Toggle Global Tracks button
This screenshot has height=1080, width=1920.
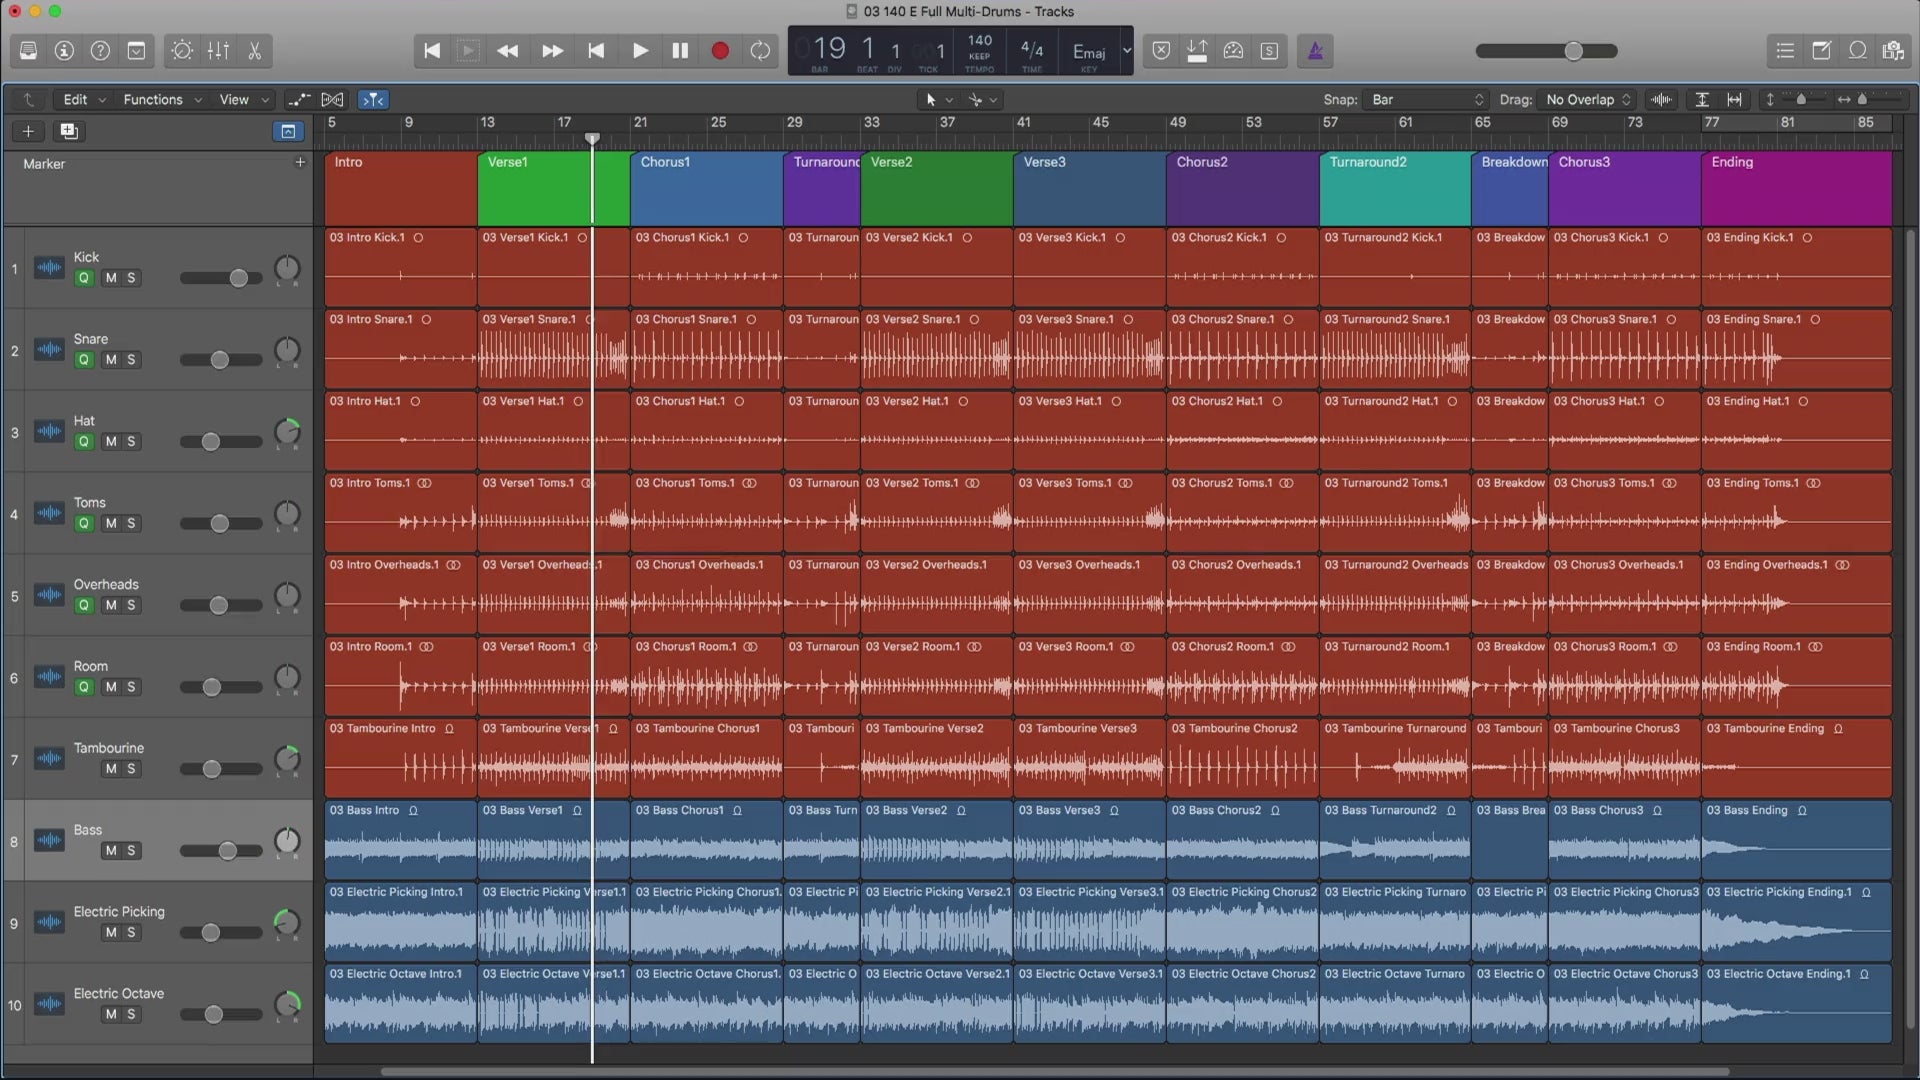(287, 131)
